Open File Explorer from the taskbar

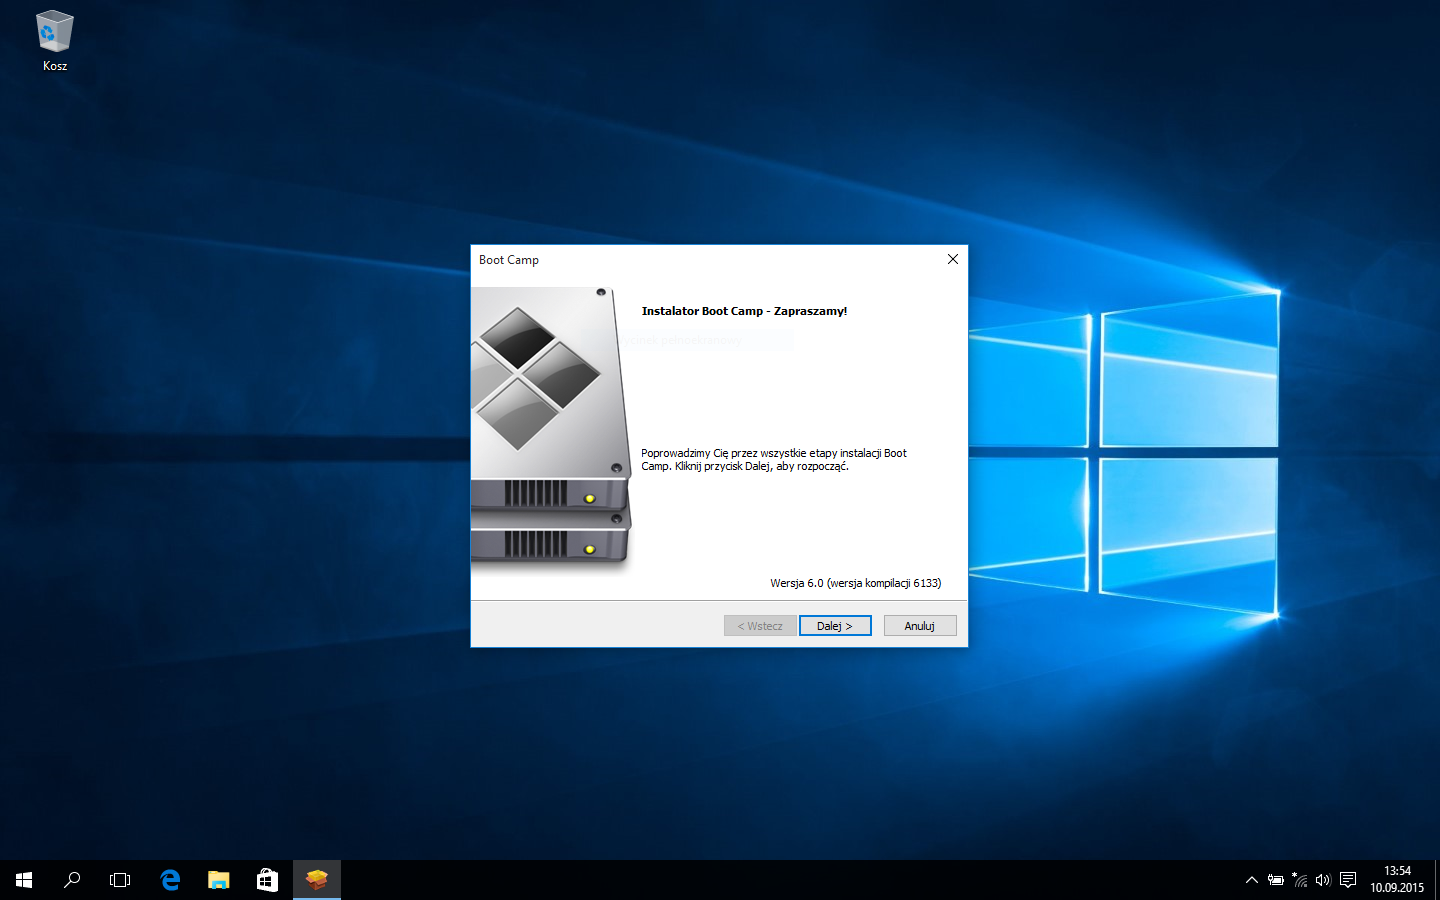218,880
